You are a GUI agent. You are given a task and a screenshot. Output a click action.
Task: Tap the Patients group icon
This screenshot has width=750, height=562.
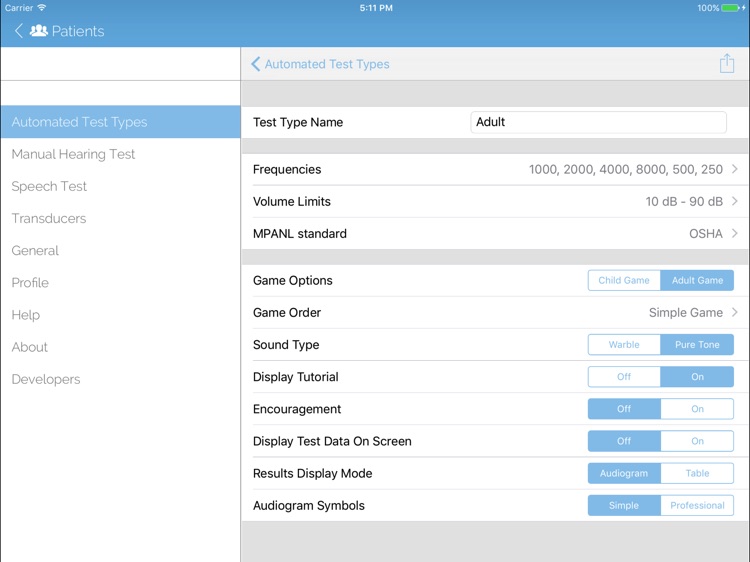tap(39, 31)
